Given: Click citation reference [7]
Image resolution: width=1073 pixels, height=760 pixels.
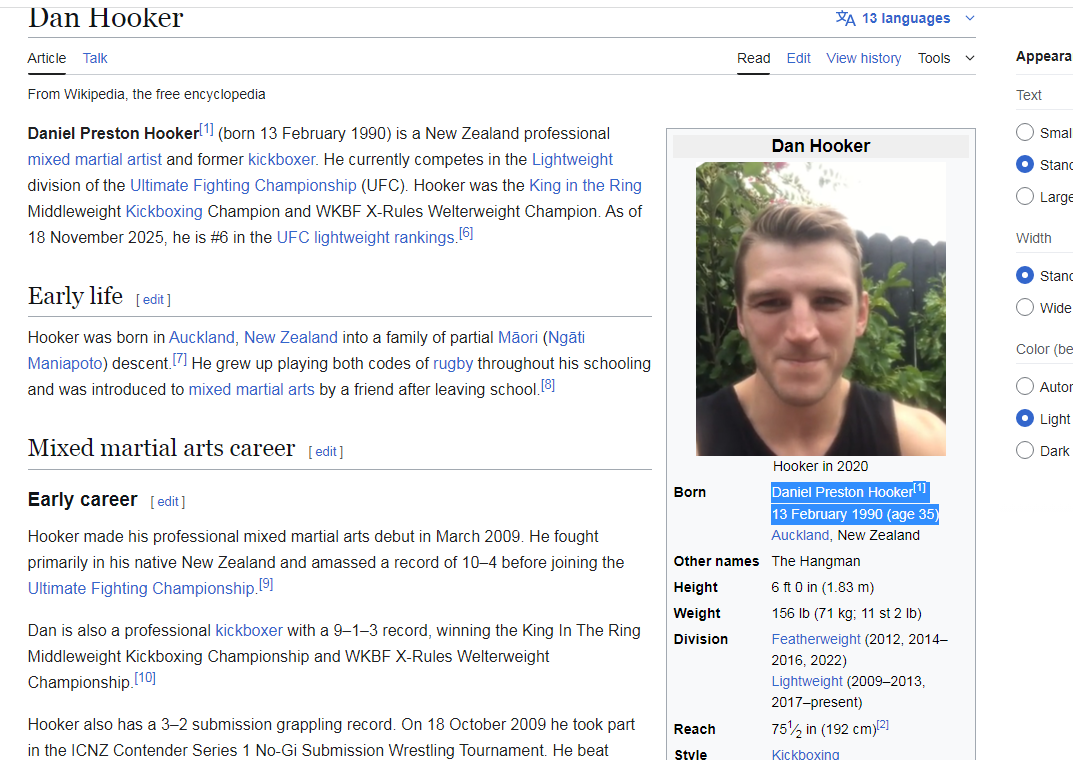Looking at the screenshot, I should tap(179, 358).
